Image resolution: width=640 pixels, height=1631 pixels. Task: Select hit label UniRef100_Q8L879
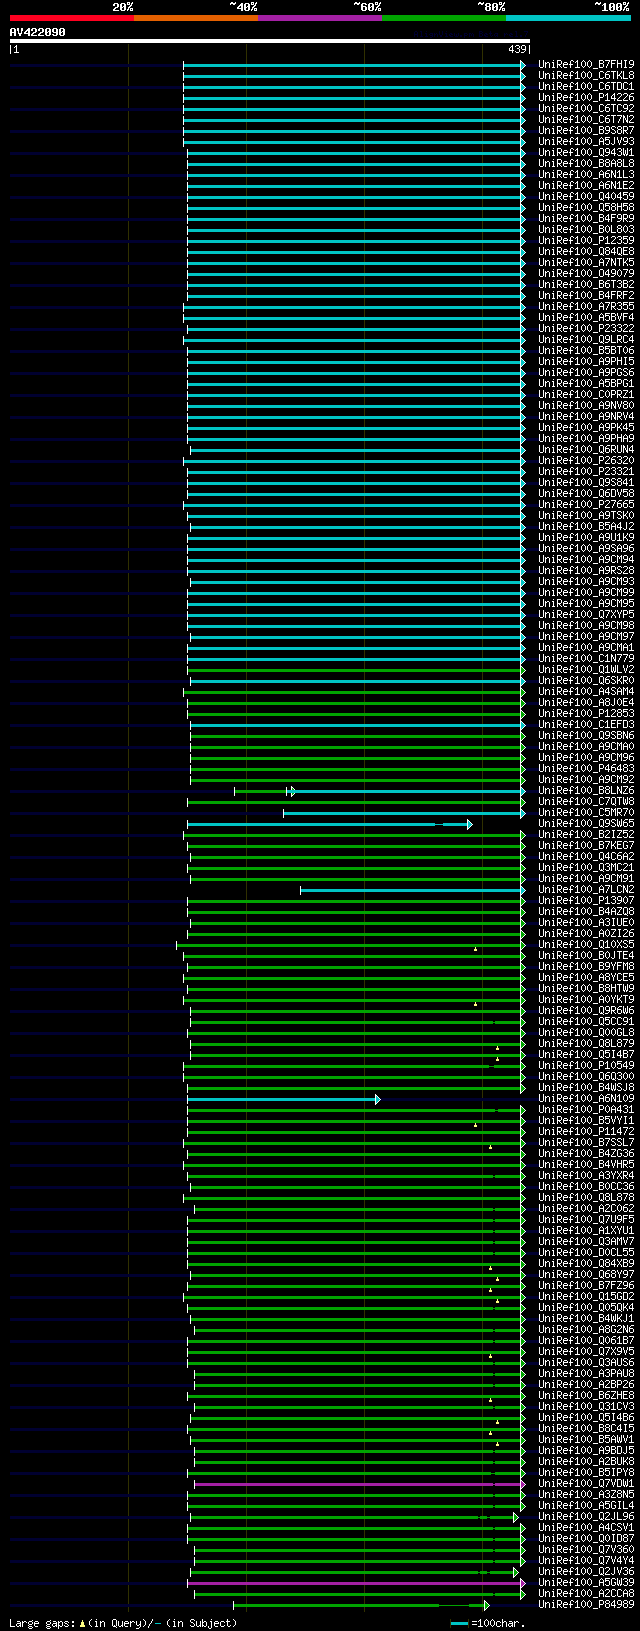click(x=586, y=1044)
